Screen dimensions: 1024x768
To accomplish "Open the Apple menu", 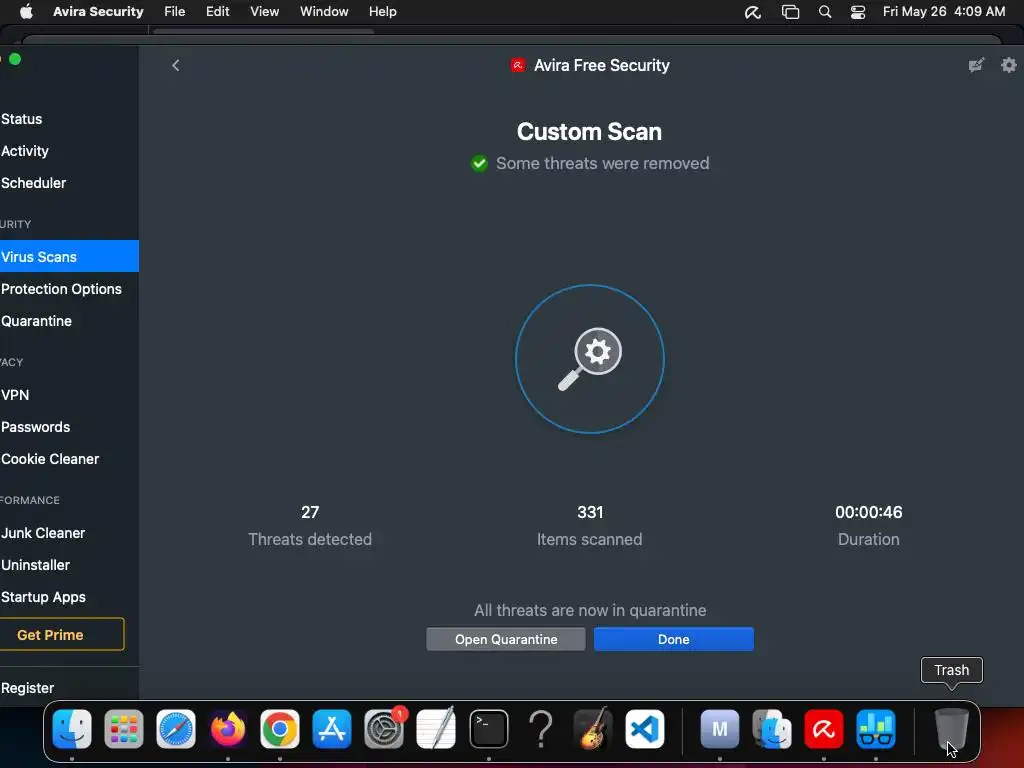I will (26, 11).
